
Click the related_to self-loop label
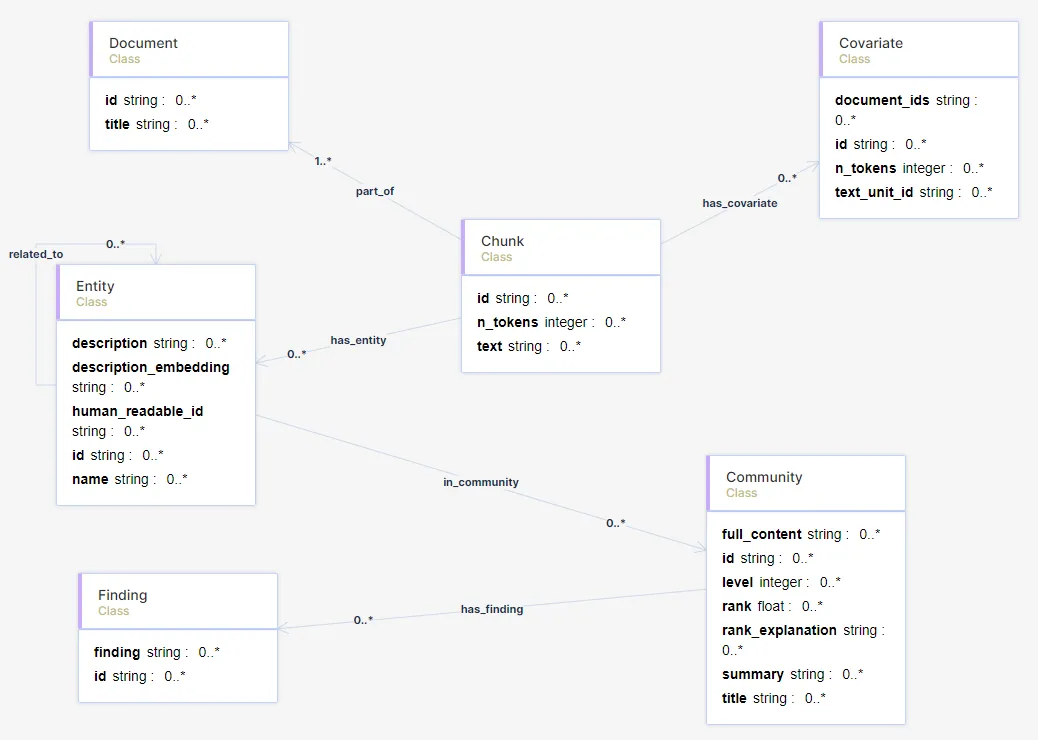(36, 254)
